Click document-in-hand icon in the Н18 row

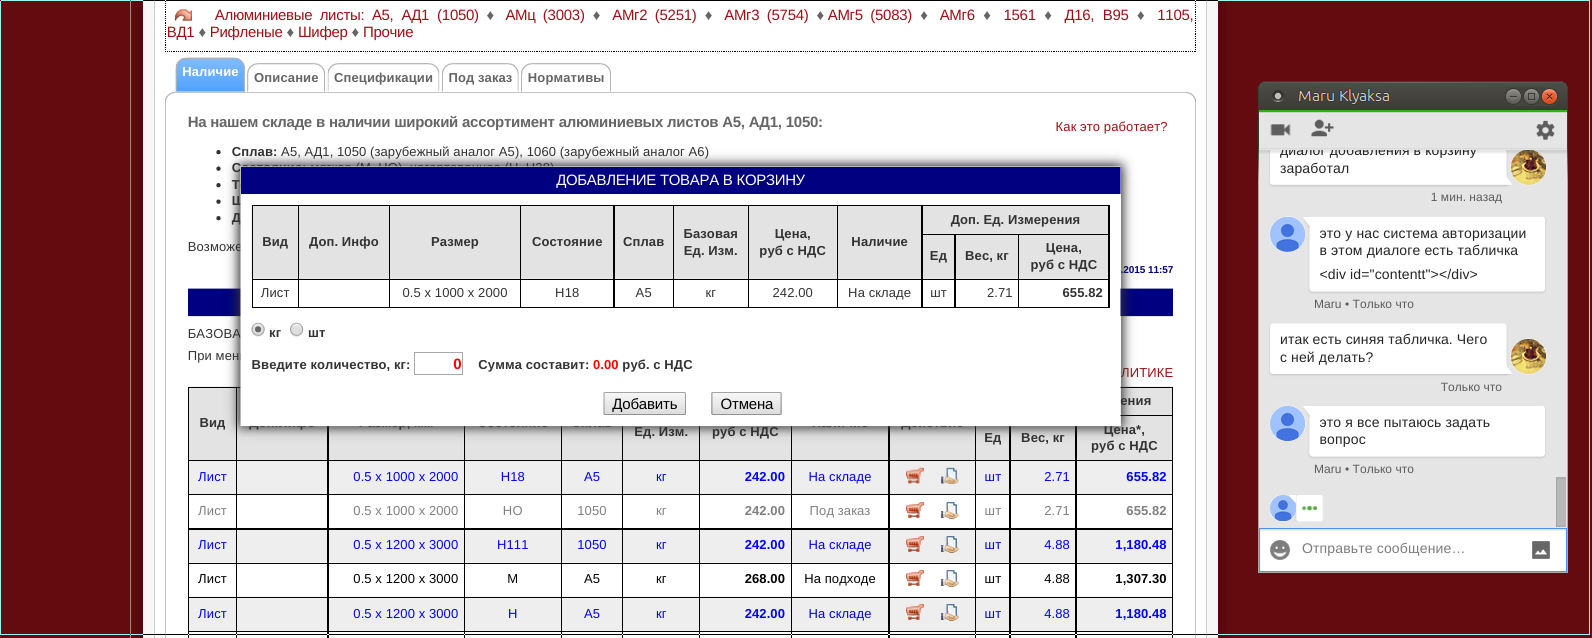pyautogui.click(x=950, y=477)
